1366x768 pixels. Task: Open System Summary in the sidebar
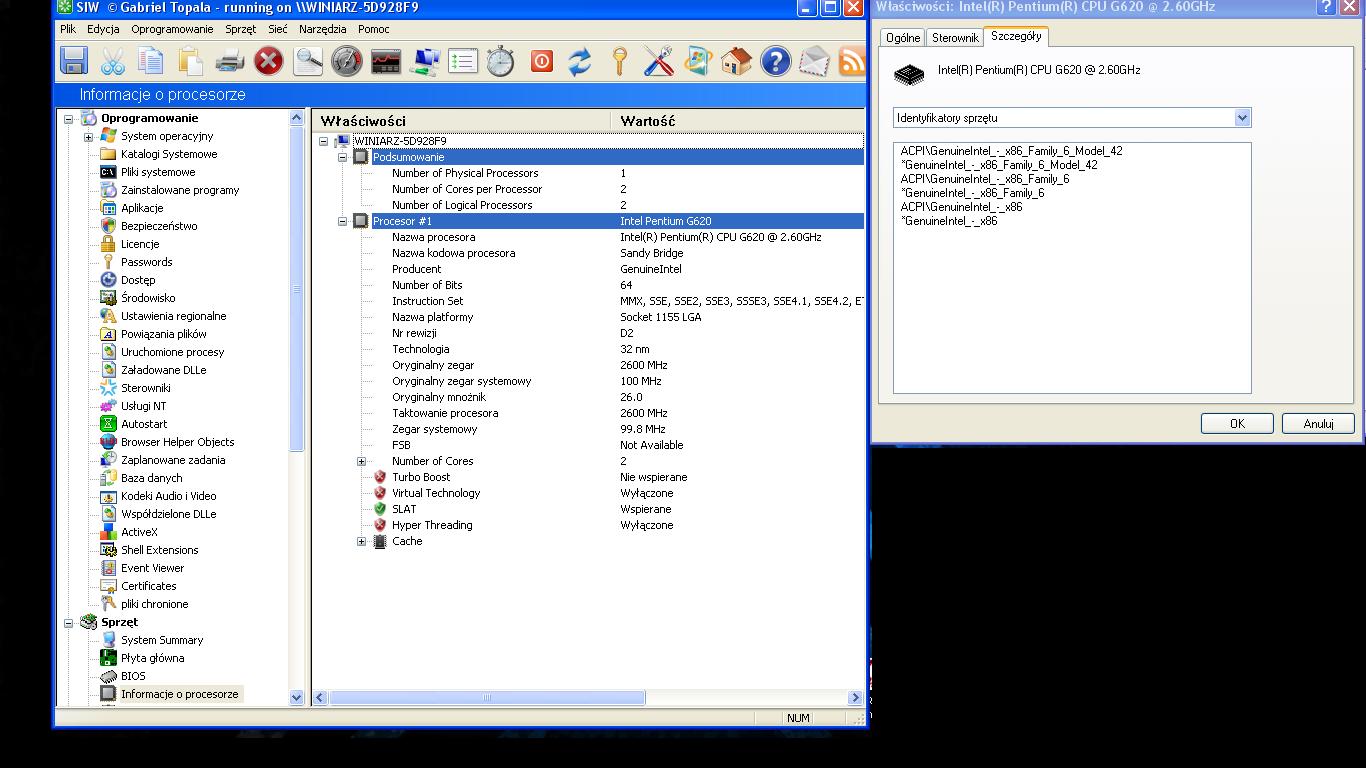click(x=162, y=640)
